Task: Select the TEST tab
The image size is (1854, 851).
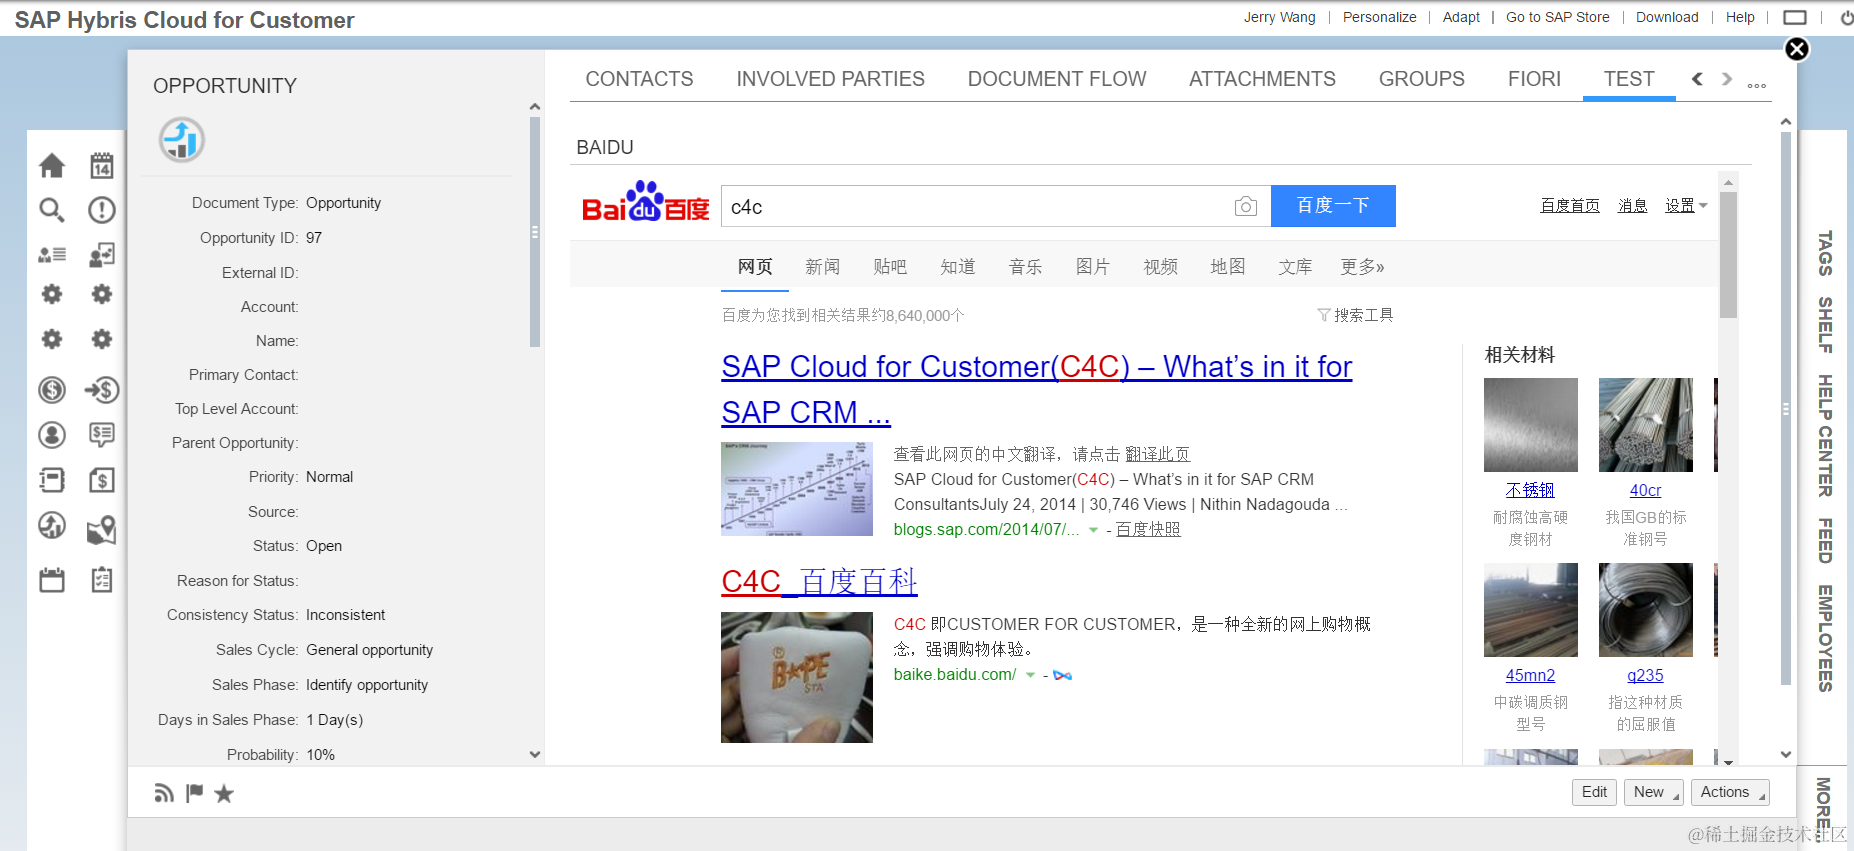Action: click(1629, 79)
